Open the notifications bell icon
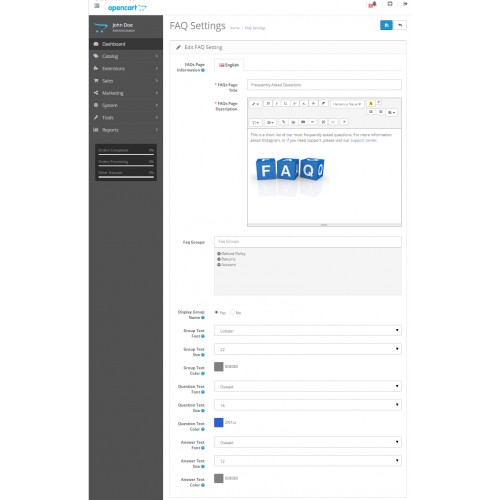The width and height of the screenshot is (500, 500). (374, 4)
